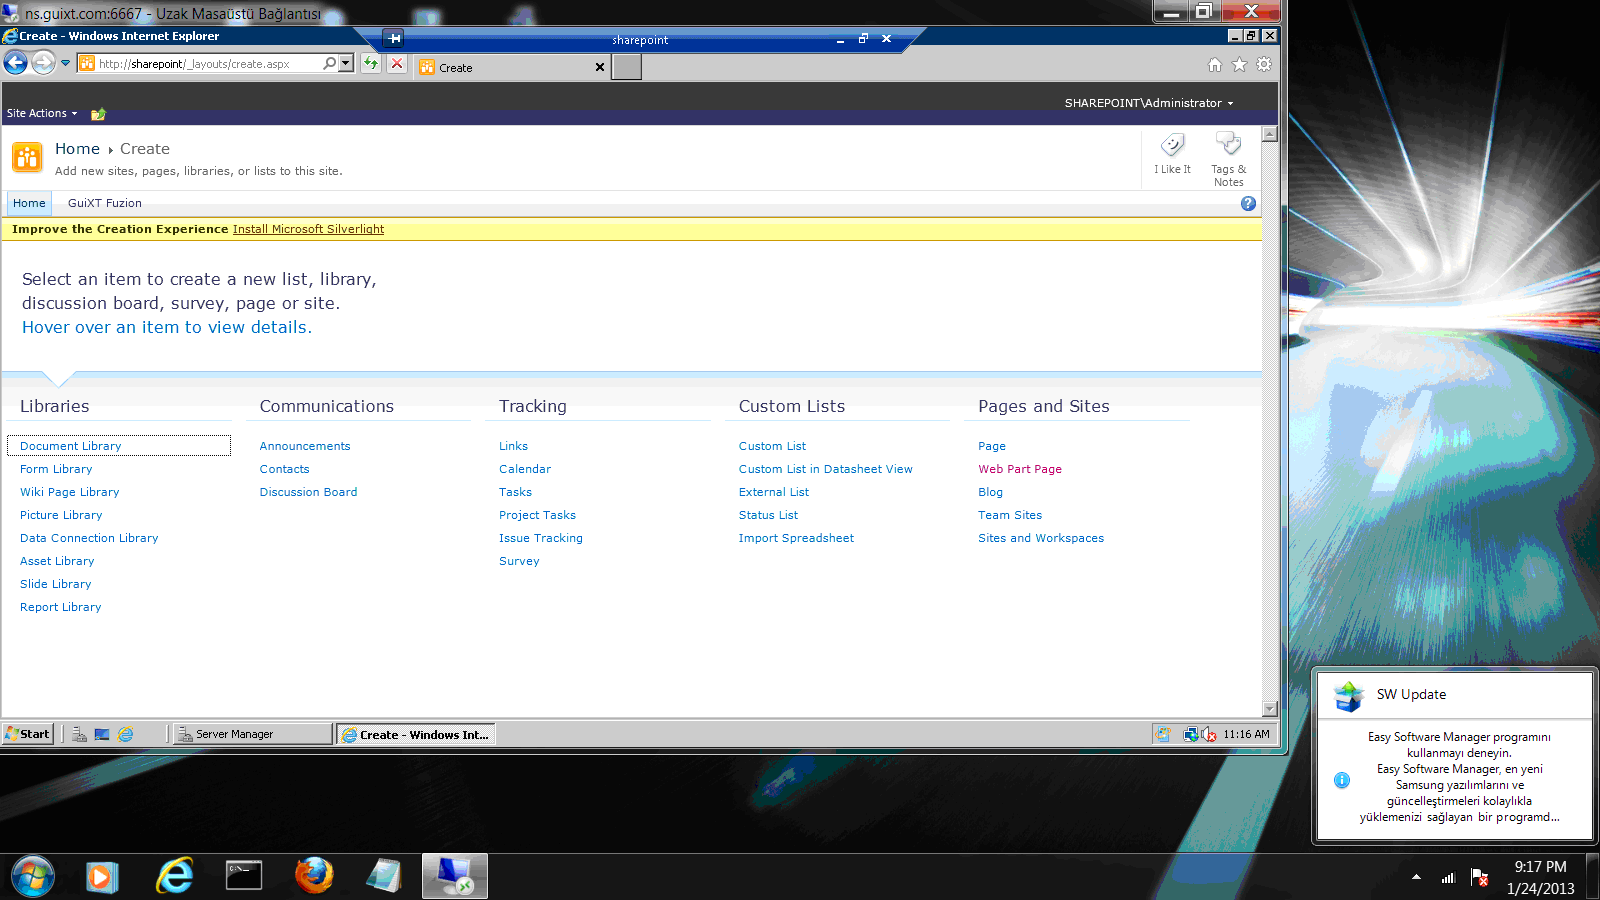Click the page scrollbar up arrow
This screenshot has width=1600, height=900.
(1270, 134)
